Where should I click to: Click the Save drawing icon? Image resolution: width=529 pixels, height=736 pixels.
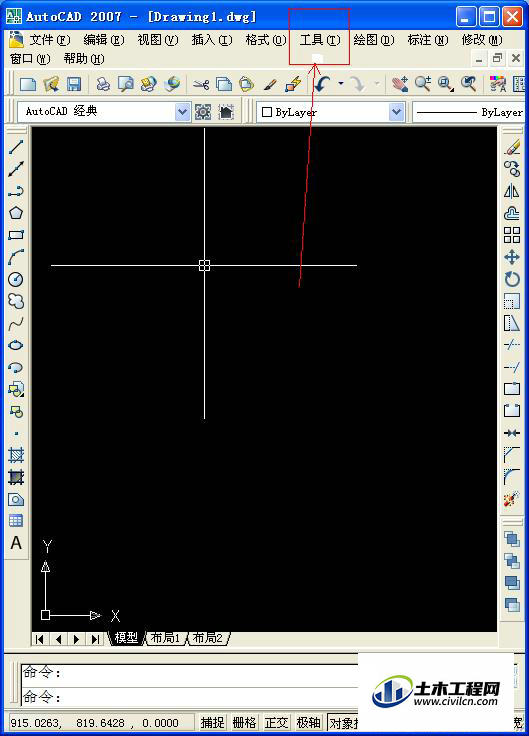pos(74,84)
